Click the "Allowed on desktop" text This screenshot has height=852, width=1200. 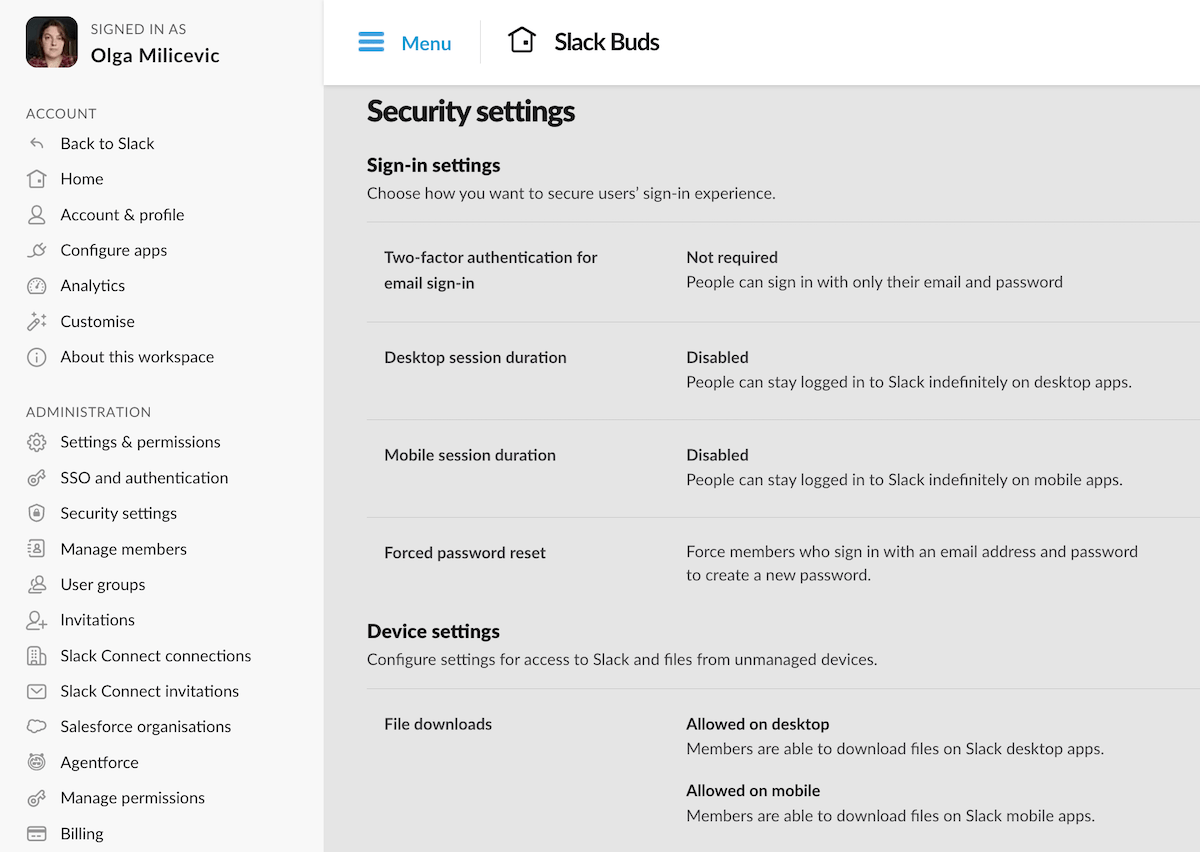click(x=758, y=724)
